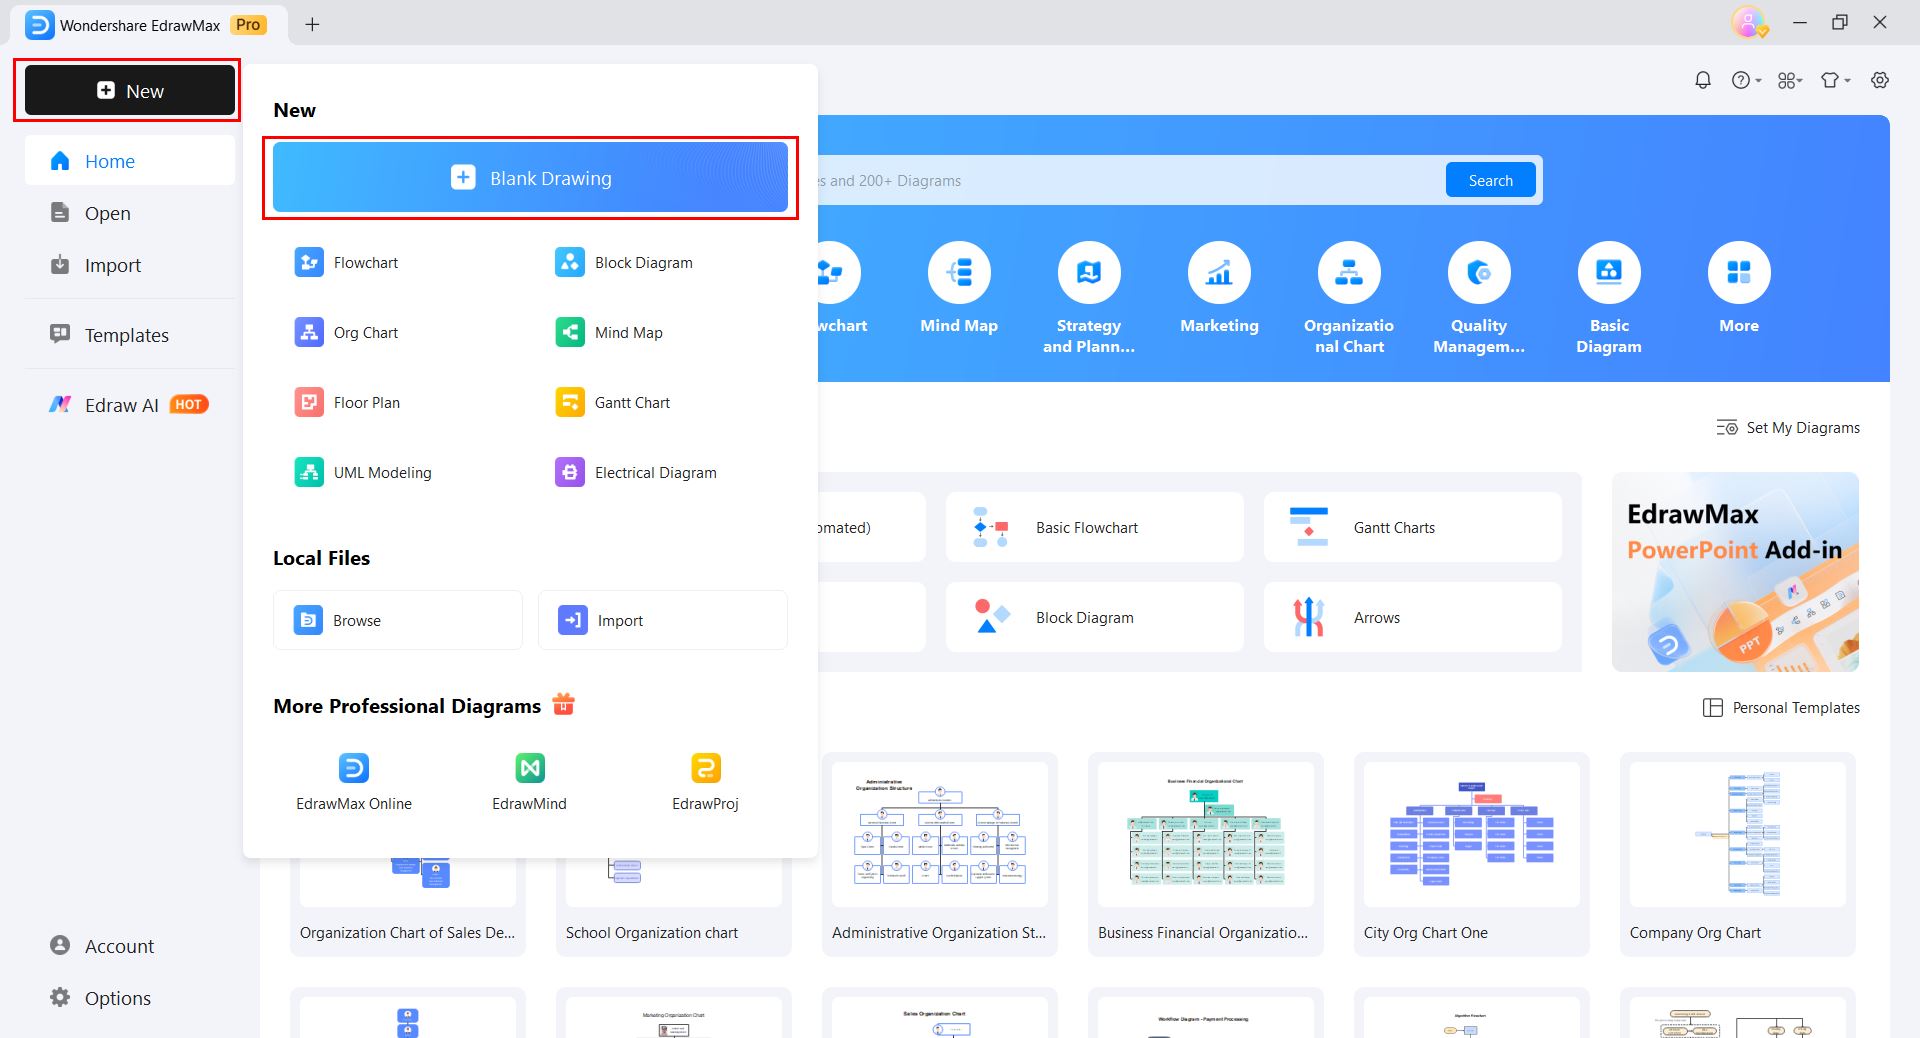Expand the apps grid dropdown
This screenshot has height=1038, width=1920.
(x=1790, y=80)
